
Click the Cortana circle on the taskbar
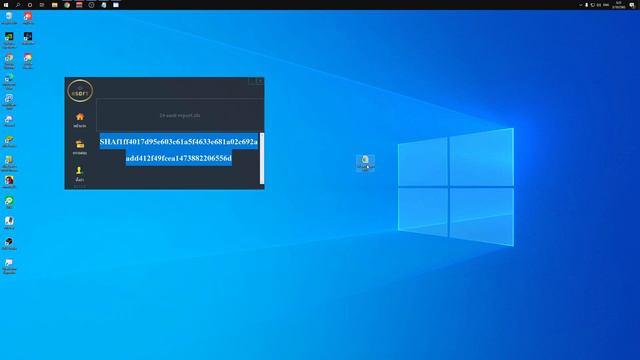click(x=30, y=5)
